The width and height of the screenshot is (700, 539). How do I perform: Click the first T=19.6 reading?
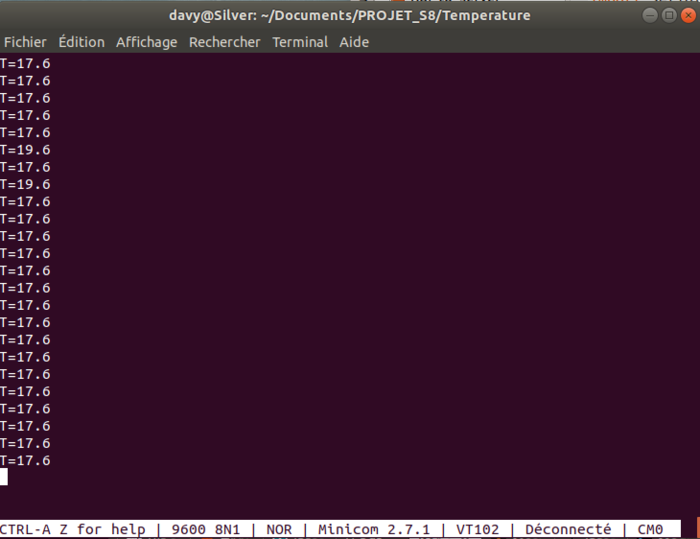pos(25,150)
